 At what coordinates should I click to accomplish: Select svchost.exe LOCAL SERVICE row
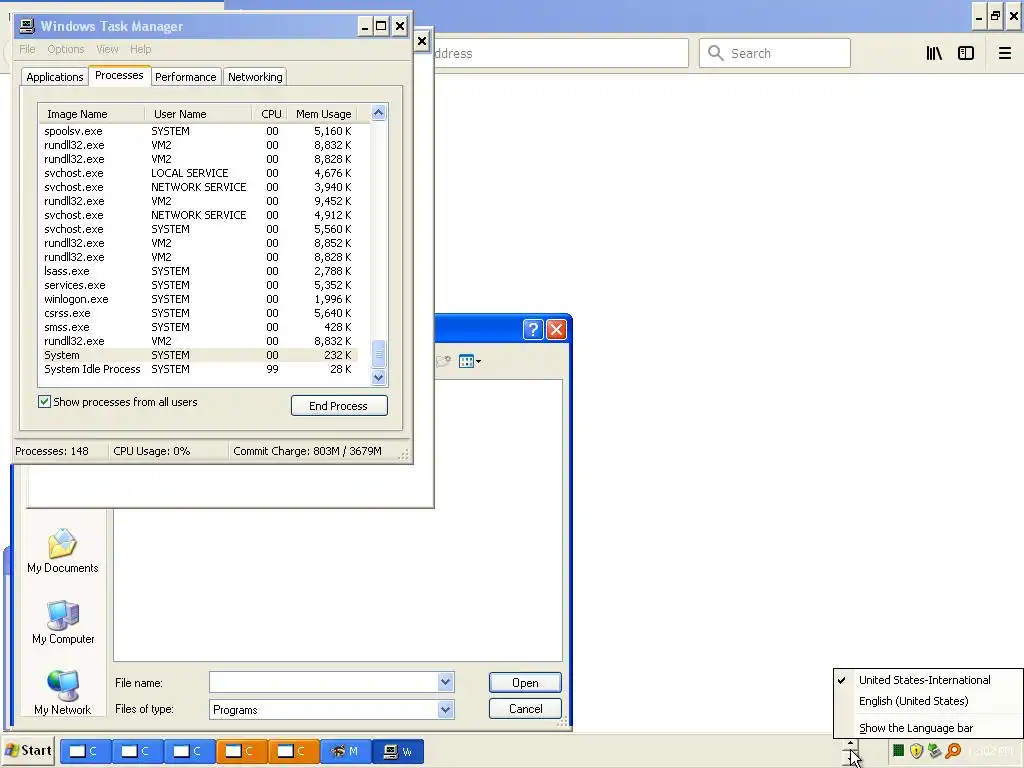point(198,173)
